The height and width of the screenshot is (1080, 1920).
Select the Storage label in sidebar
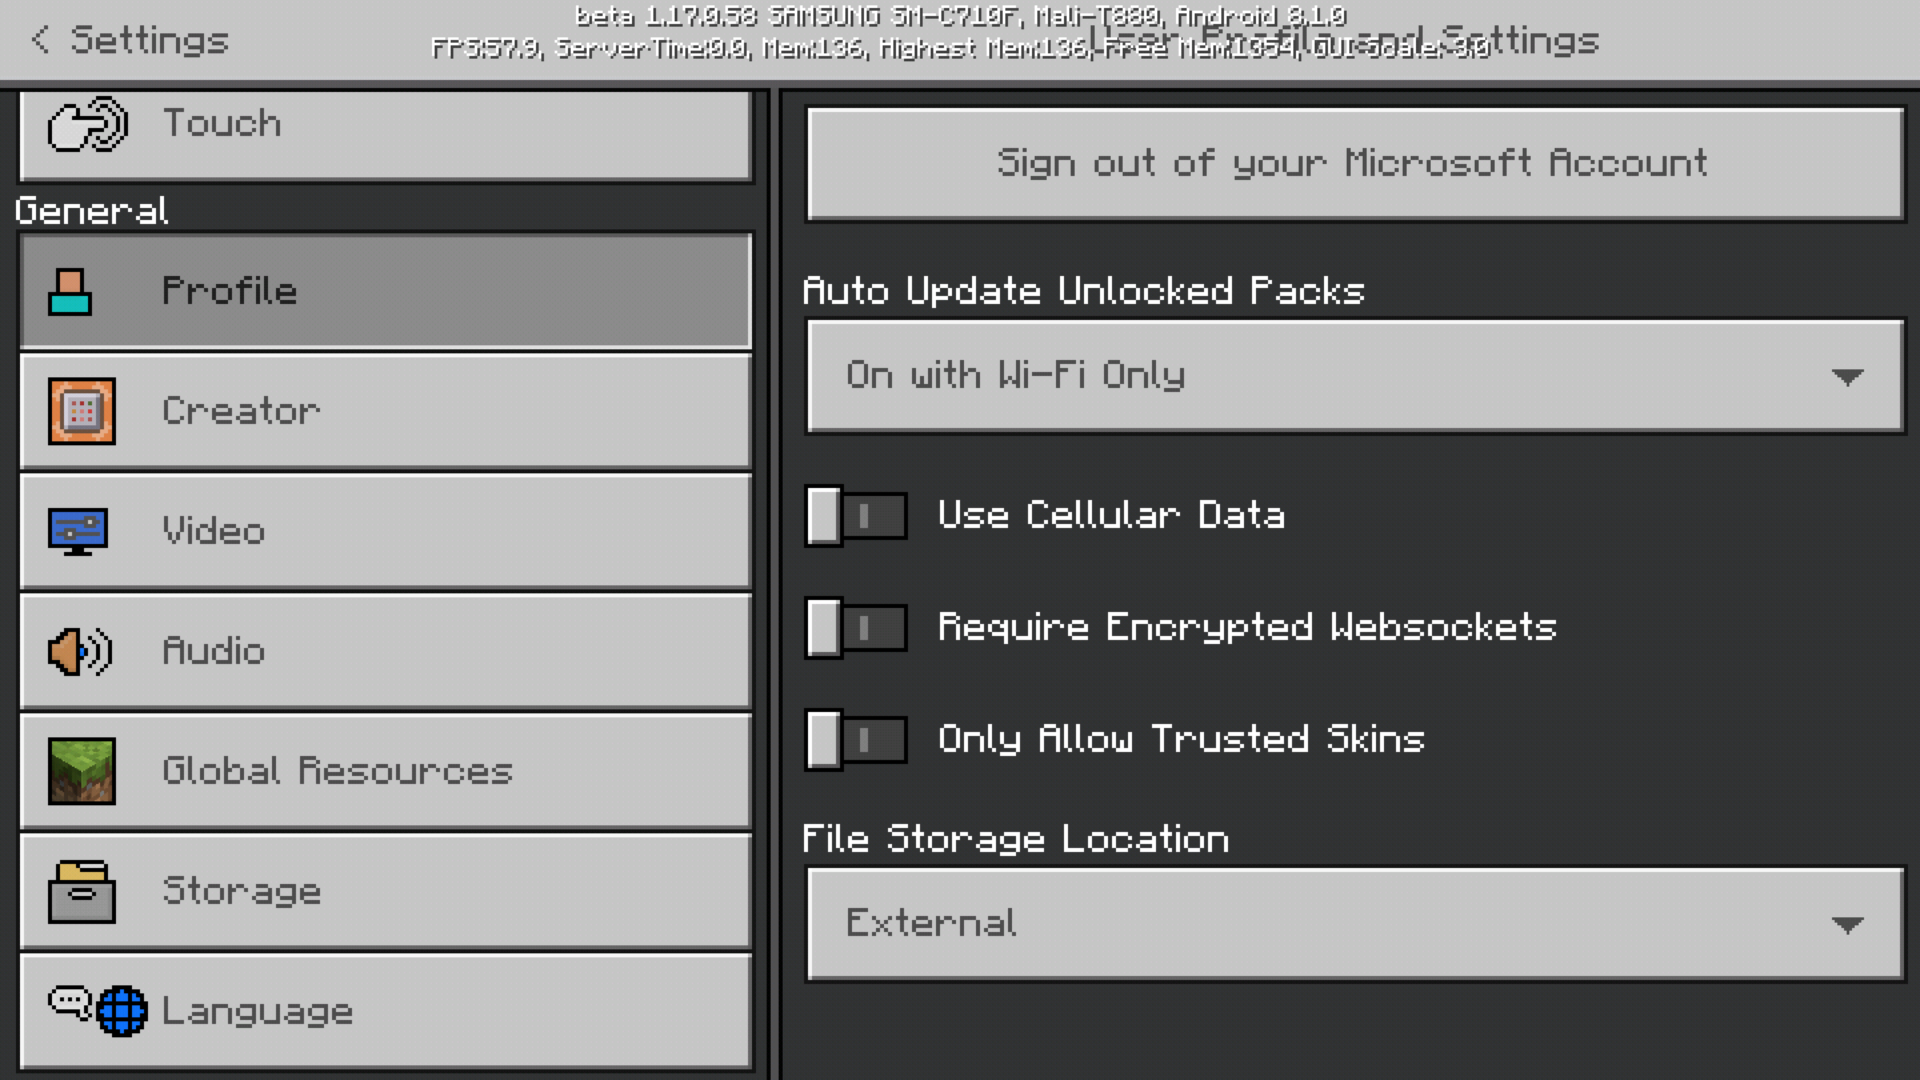point(242,891)
